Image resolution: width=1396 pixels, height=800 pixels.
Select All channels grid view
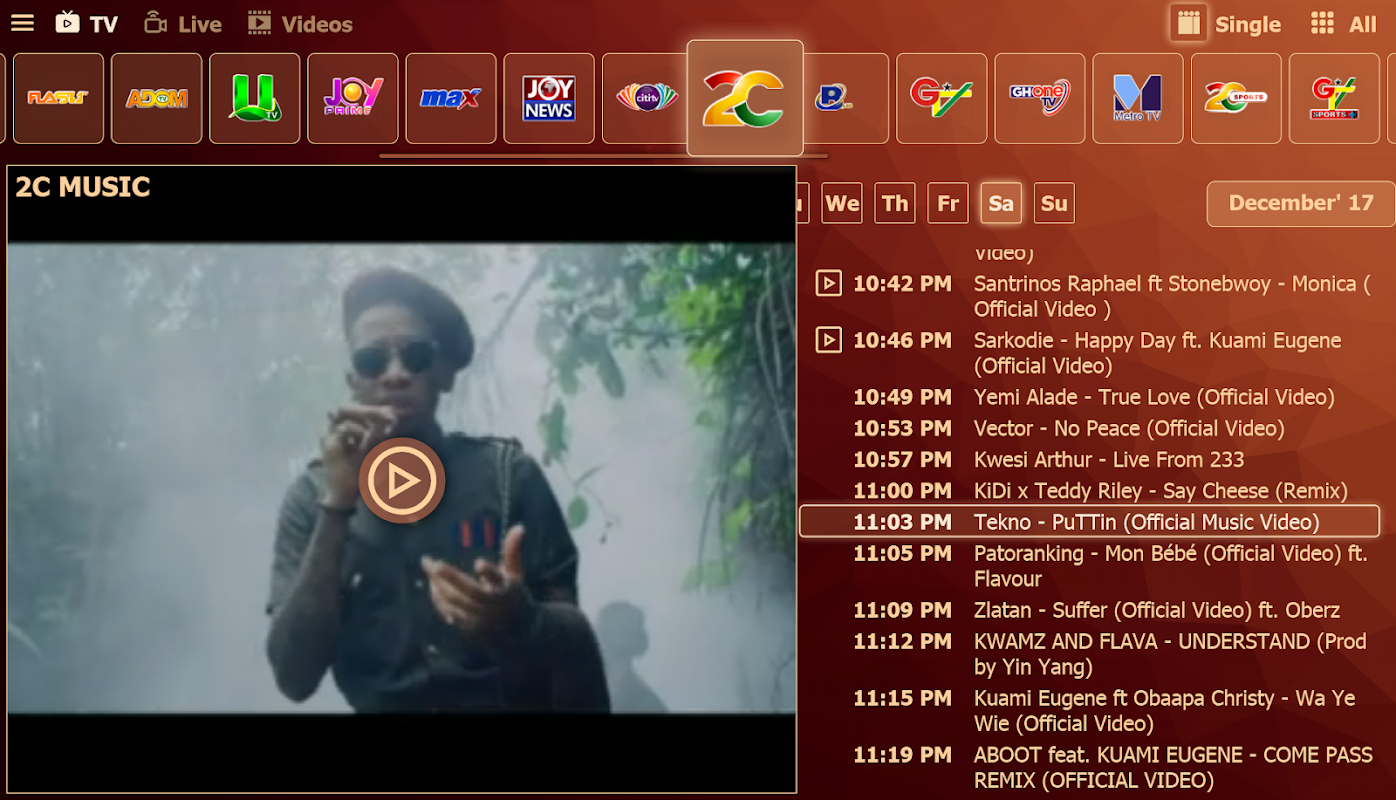[x=1343, y=24]
